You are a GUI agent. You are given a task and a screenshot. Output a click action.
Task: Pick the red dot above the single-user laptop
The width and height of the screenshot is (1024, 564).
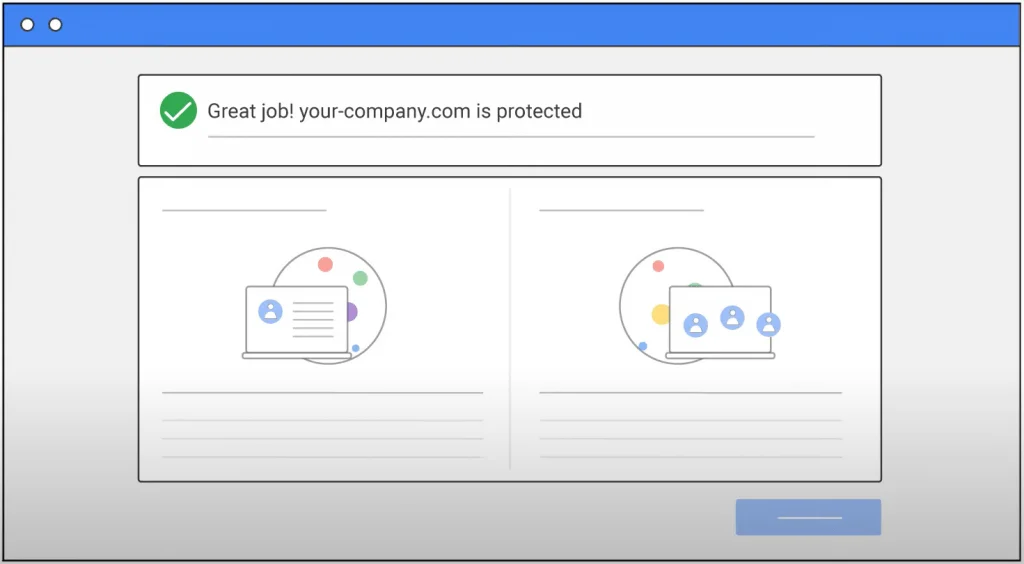coord(325,265)
